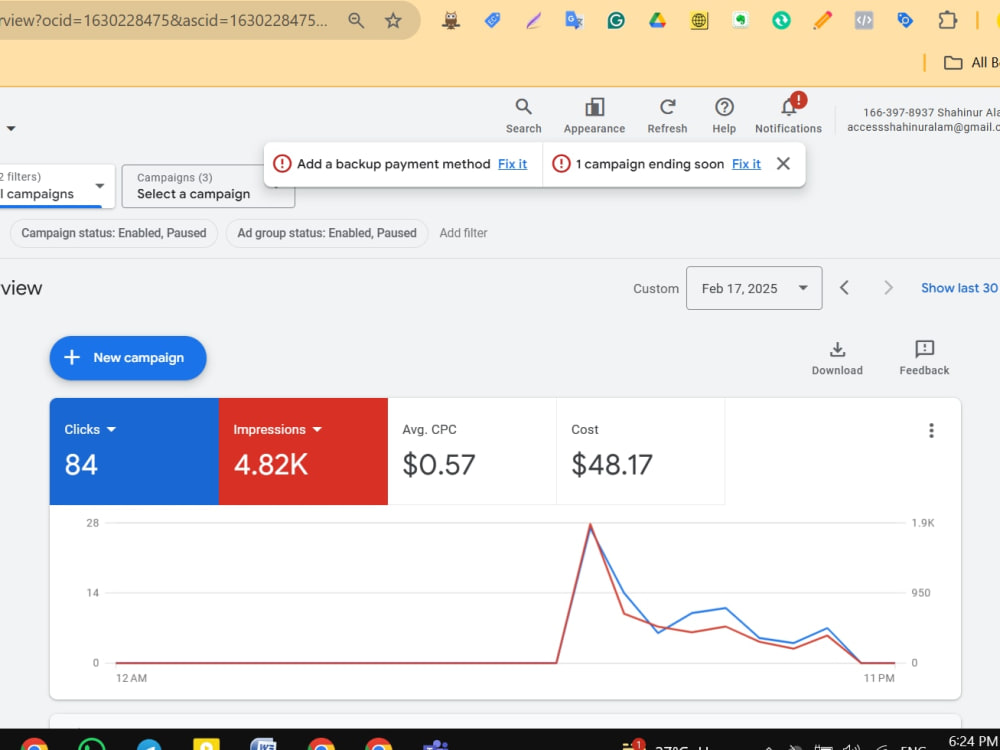Click Add filter
This screenshot has height=750, width=1000.
463,233
